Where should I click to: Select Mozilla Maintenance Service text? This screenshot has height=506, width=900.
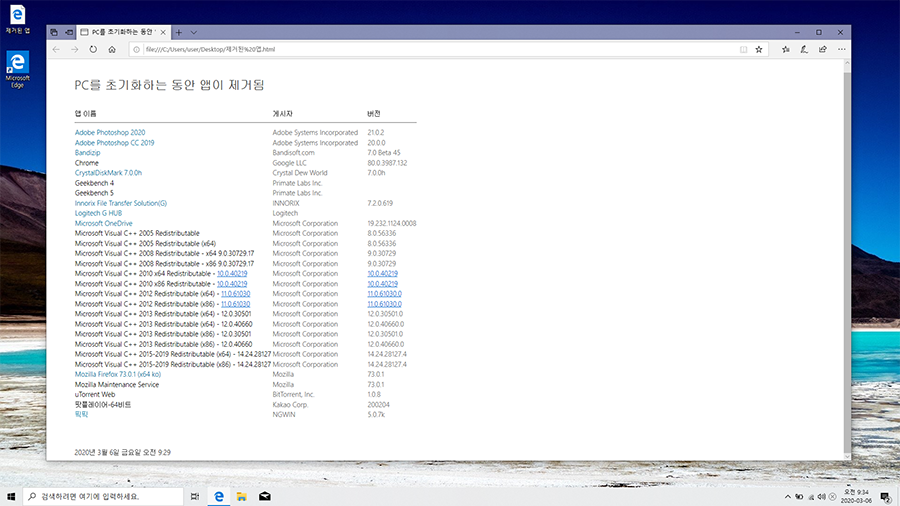coord(117,384)
